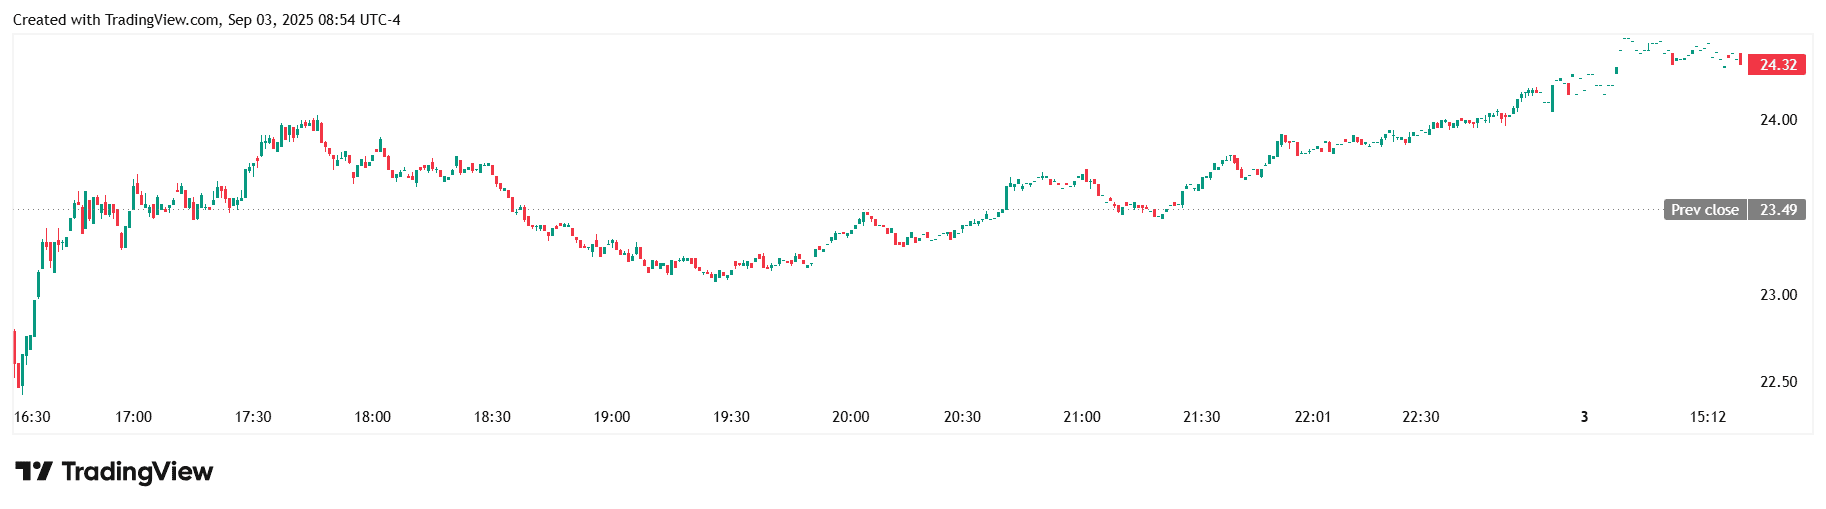The image size is (1826, 509).
Task: Click the 18:00 time axis label
Action: (372, 417)
